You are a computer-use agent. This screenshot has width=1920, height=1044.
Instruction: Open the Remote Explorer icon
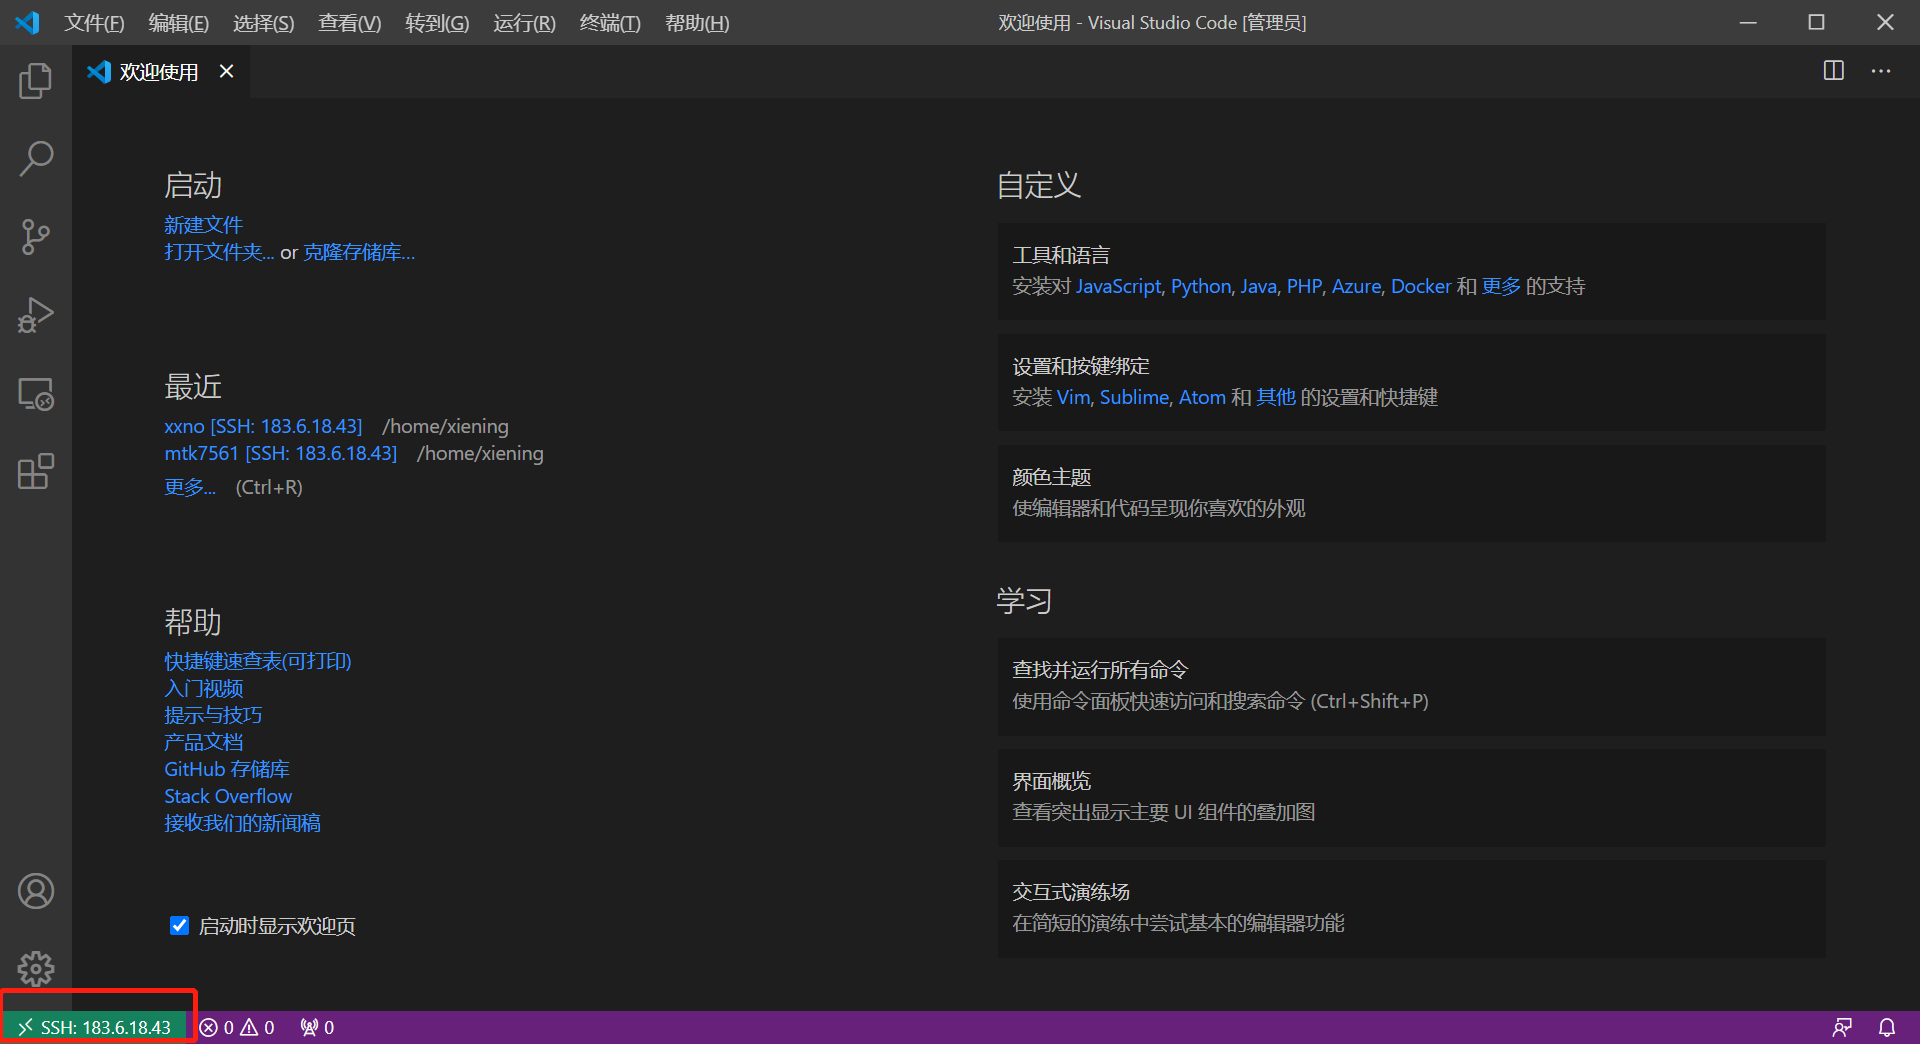tap(36, 393)
